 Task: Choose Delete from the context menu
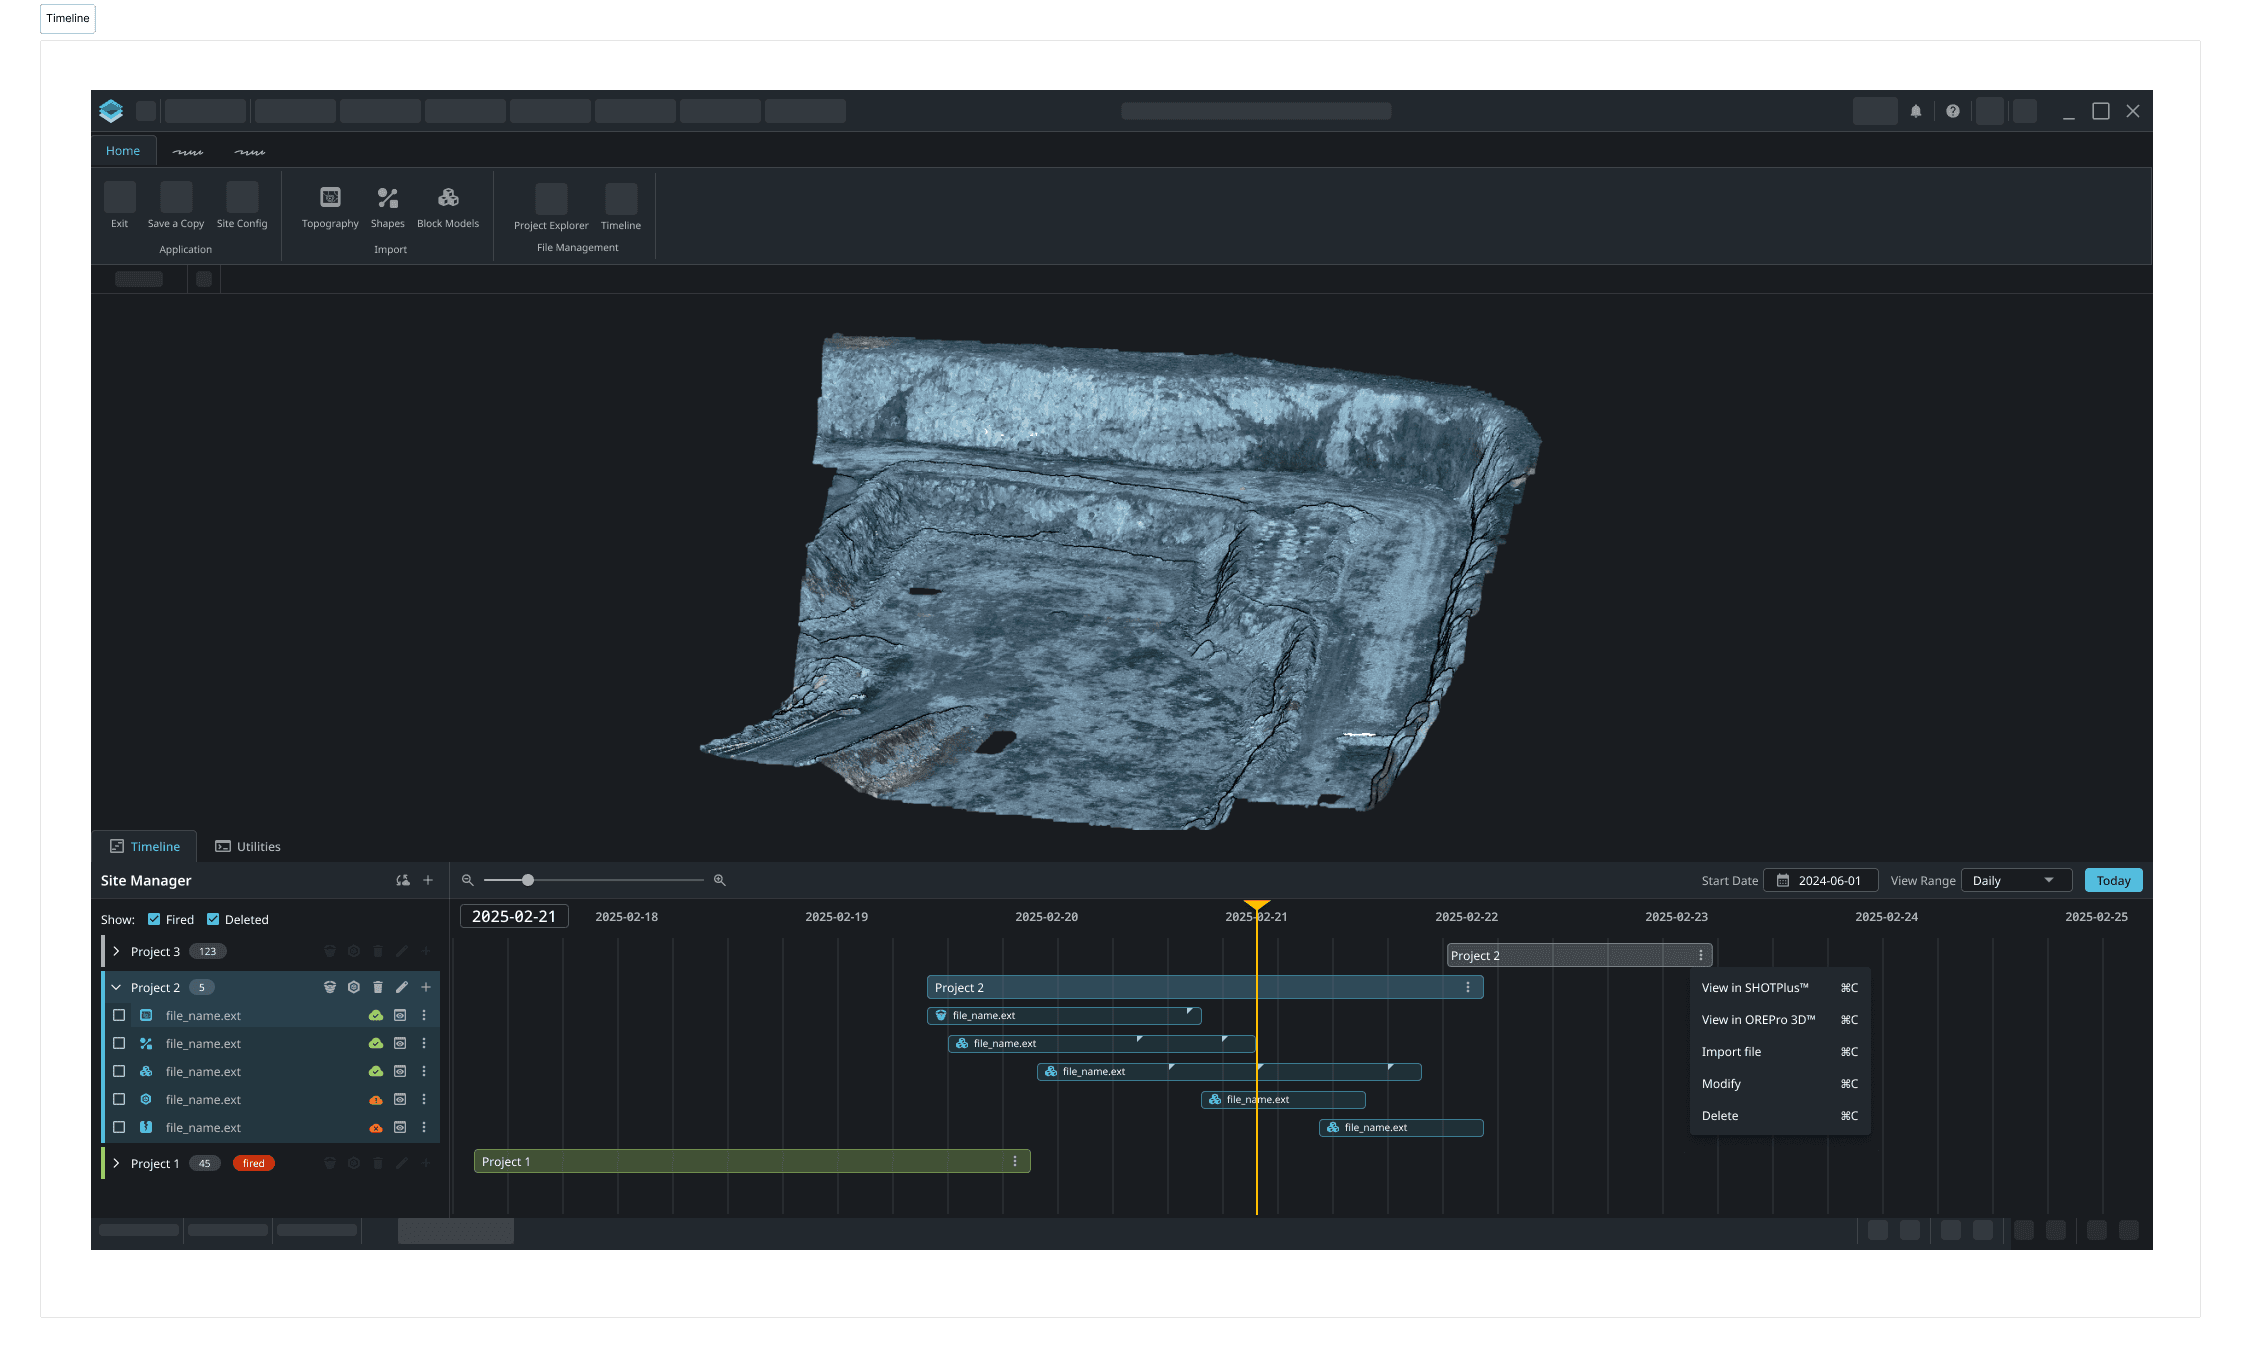[1719, 1115]
